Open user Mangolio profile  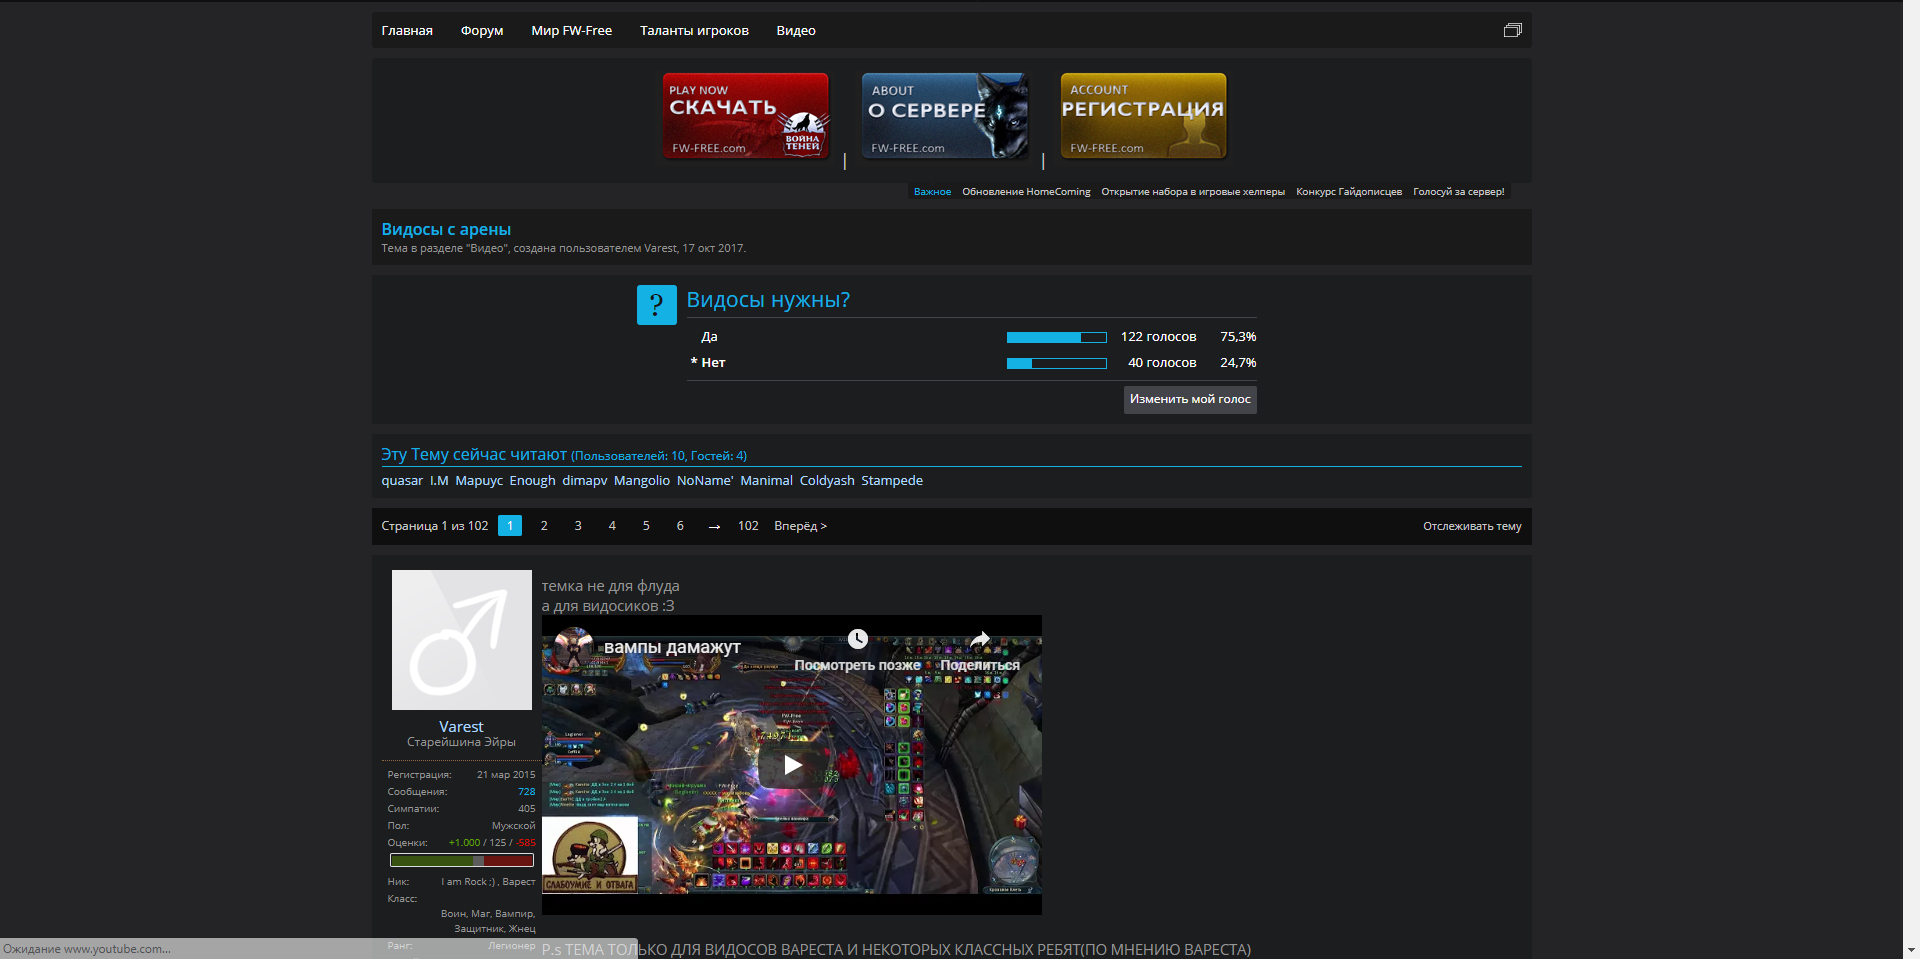point(642,481)
